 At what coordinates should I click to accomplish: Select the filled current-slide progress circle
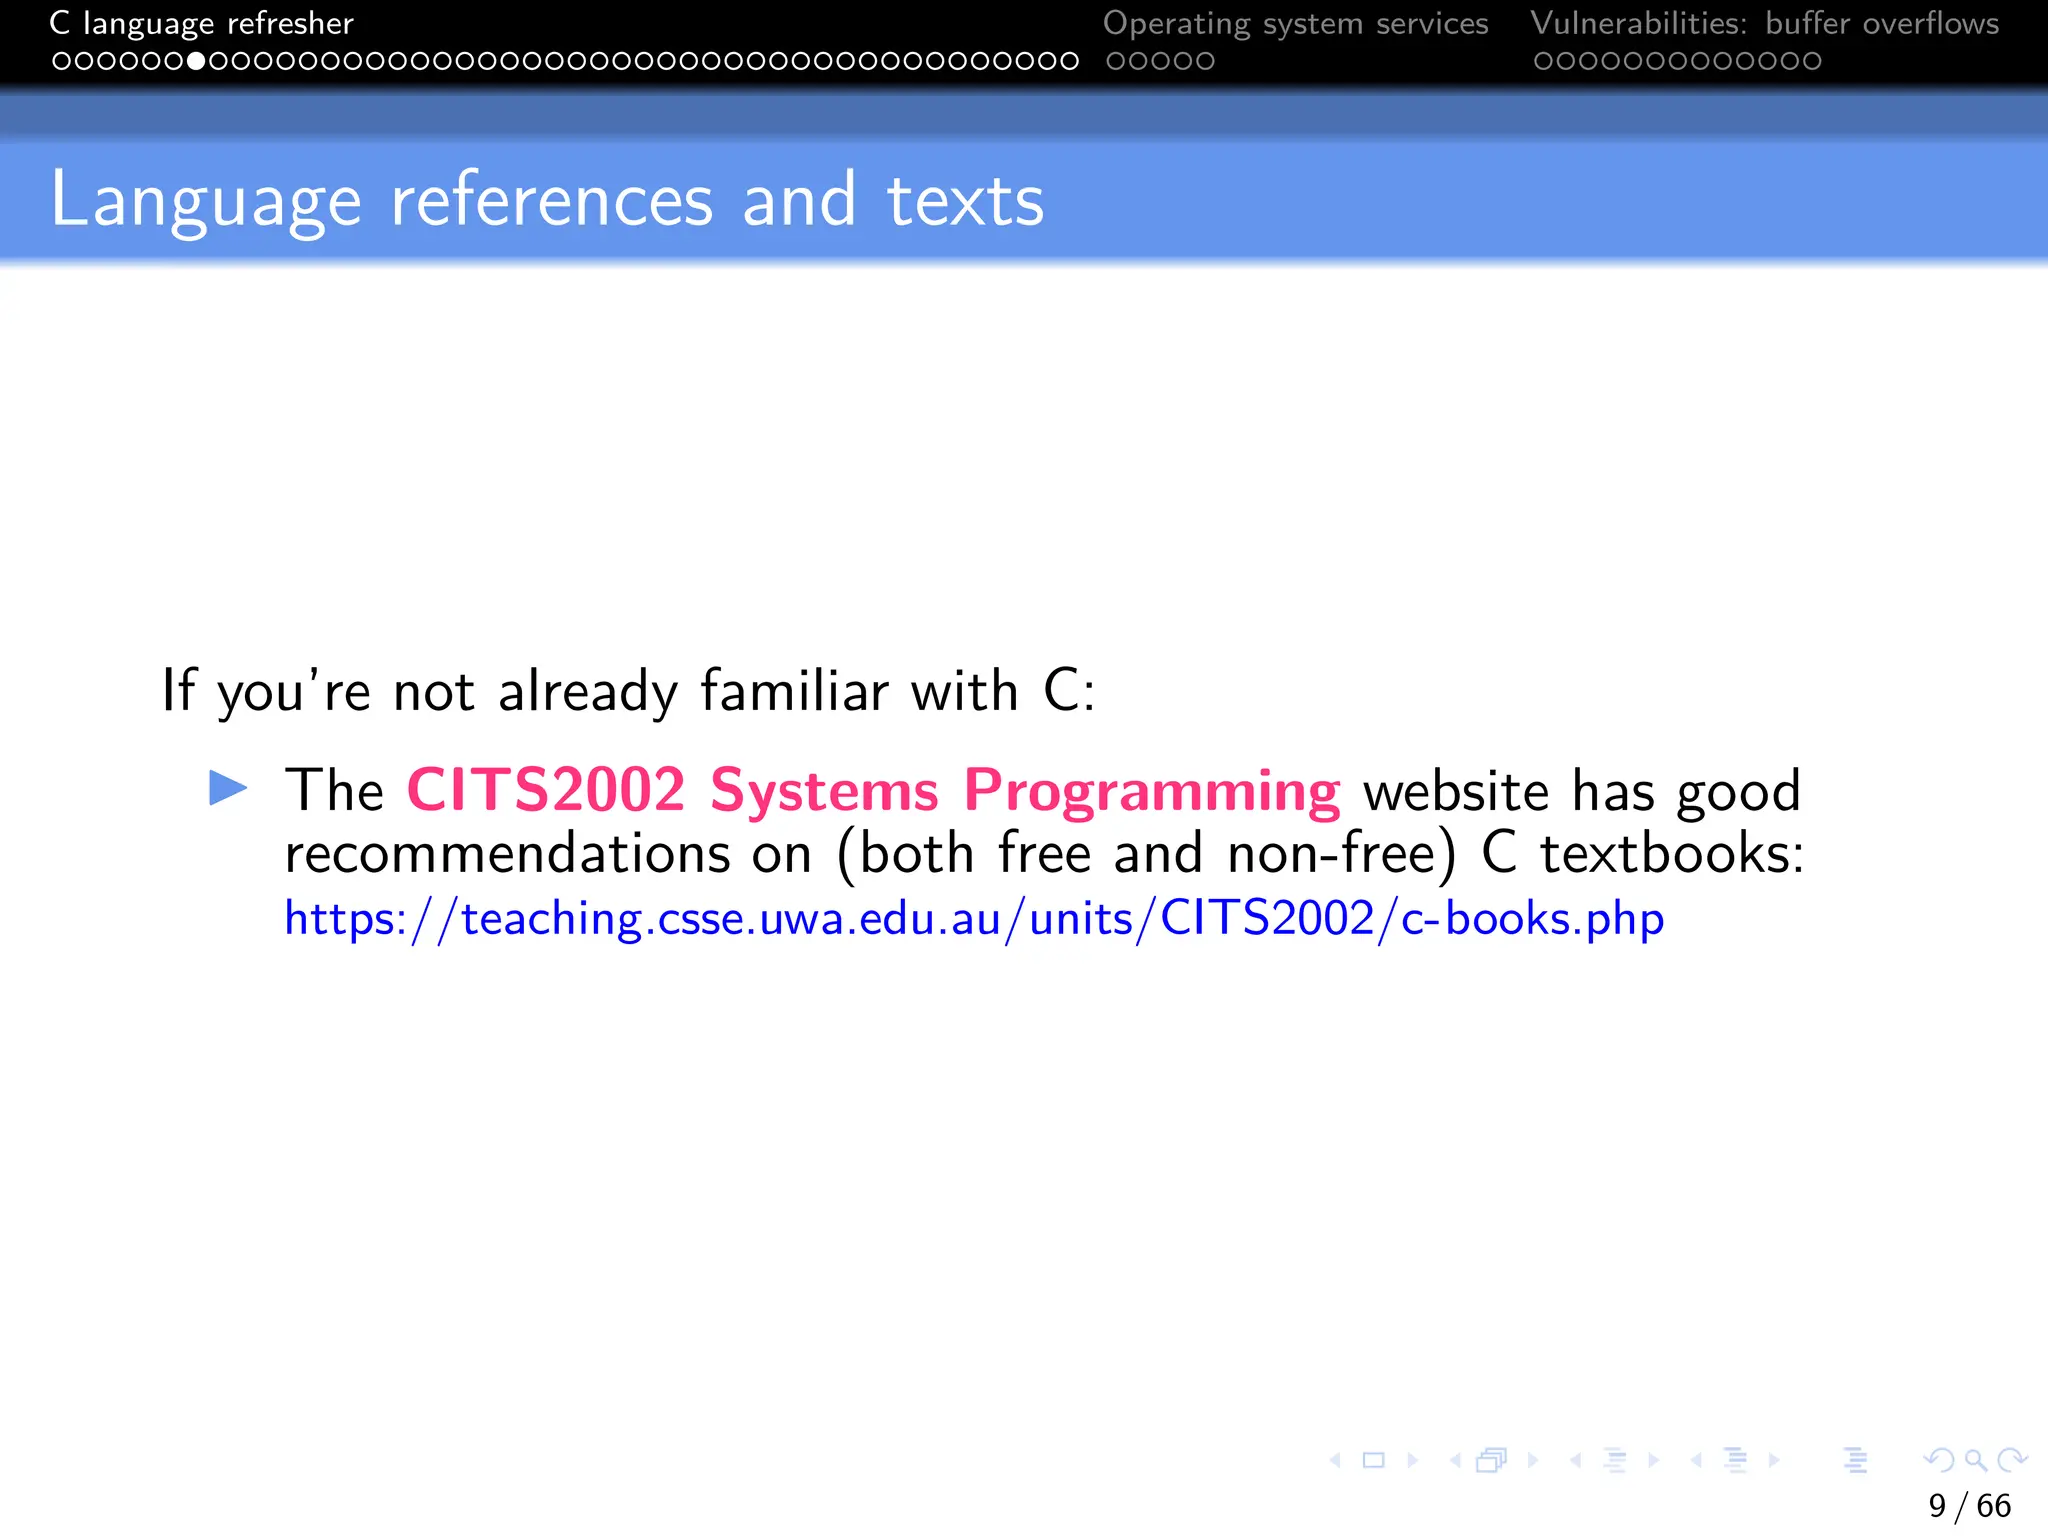click(196, 61)
